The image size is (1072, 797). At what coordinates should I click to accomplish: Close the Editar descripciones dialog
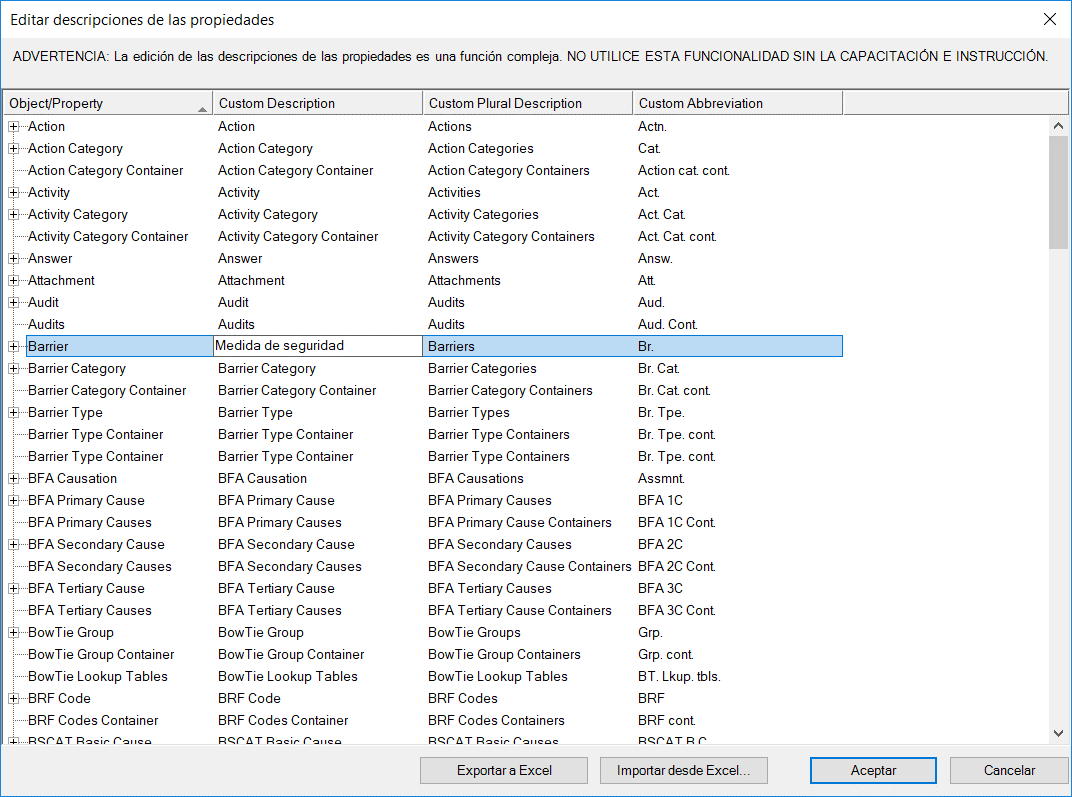[1049, 20]
